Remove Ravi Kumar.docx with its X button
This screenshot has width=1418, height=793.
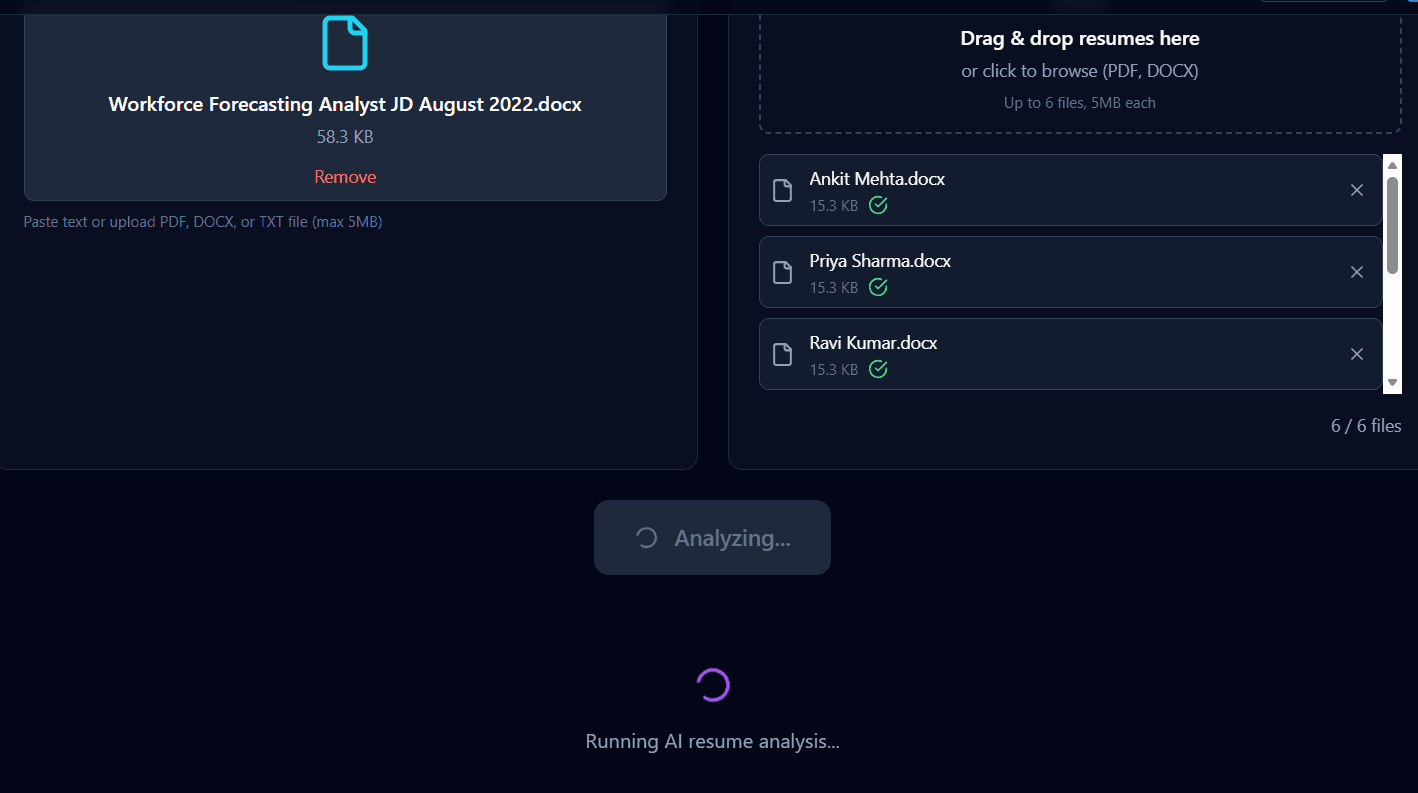click(1357, 354)
